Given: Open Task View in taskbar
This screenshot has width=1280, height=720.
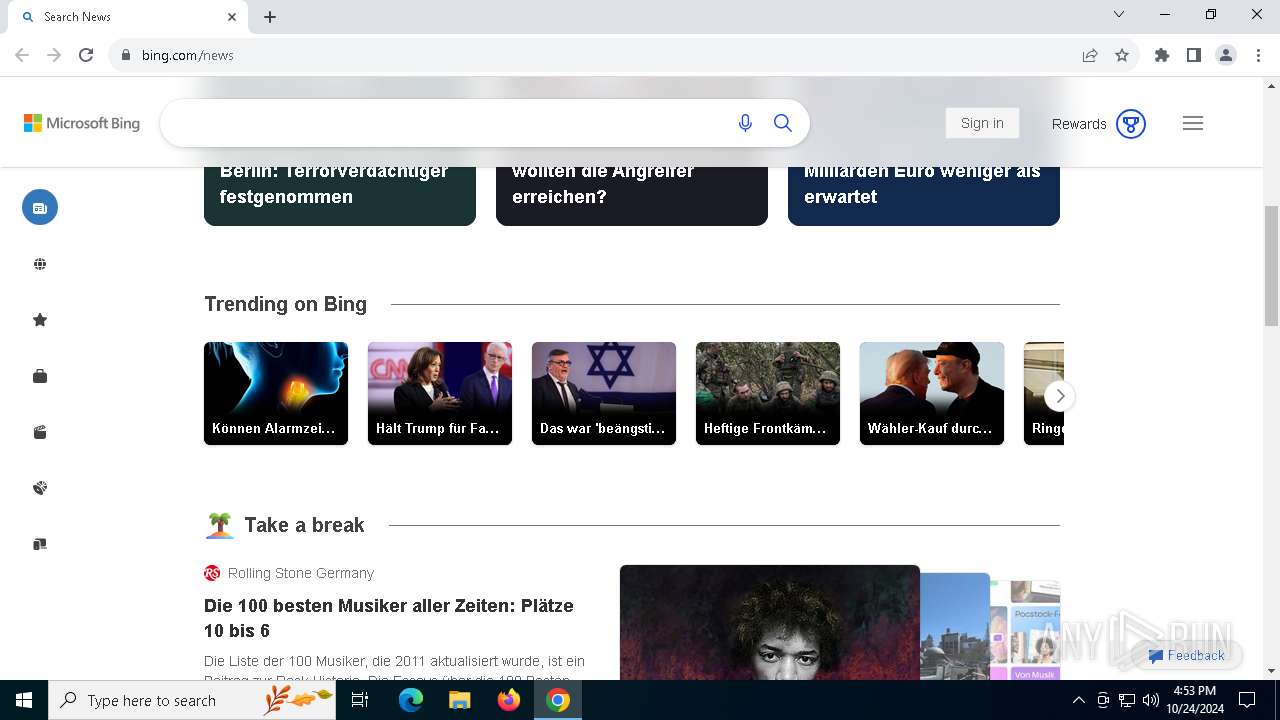Looking at the screenshot, I should [360, 700].
